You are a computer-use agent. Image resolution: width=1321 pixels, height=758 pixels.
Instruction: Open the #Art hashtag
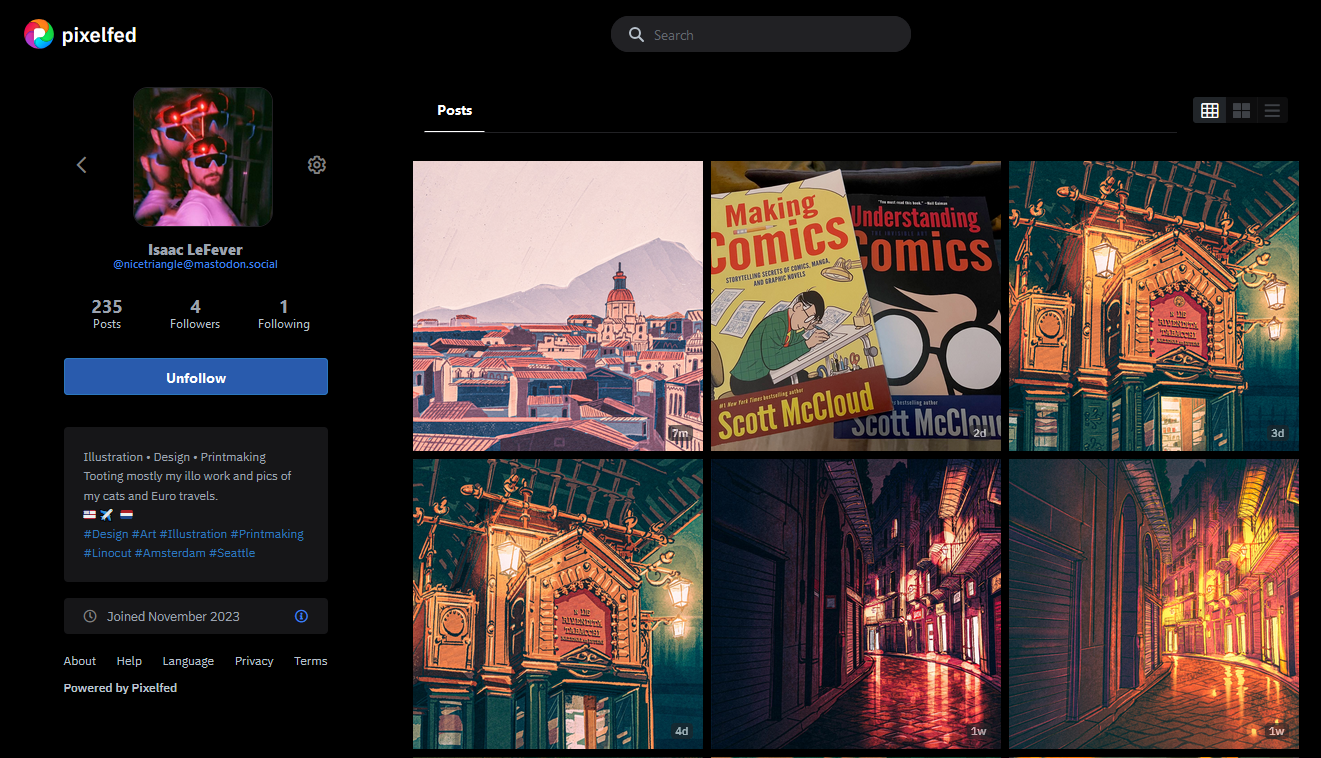(x=146, y=534)
